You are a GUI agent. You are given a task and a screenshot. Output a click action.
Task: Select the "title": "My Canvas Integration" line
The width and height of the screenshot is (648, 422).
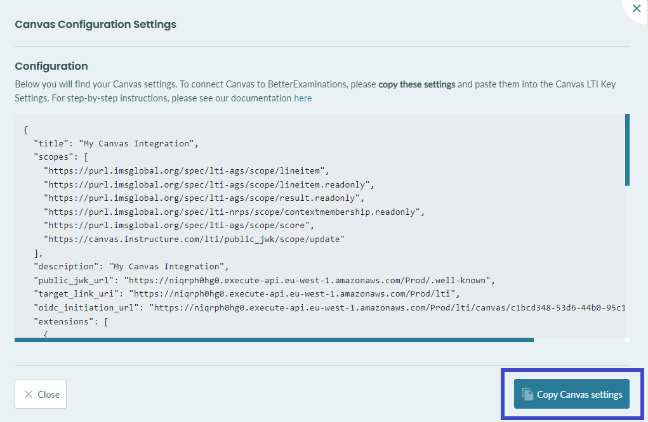click(x=117, y=144)
